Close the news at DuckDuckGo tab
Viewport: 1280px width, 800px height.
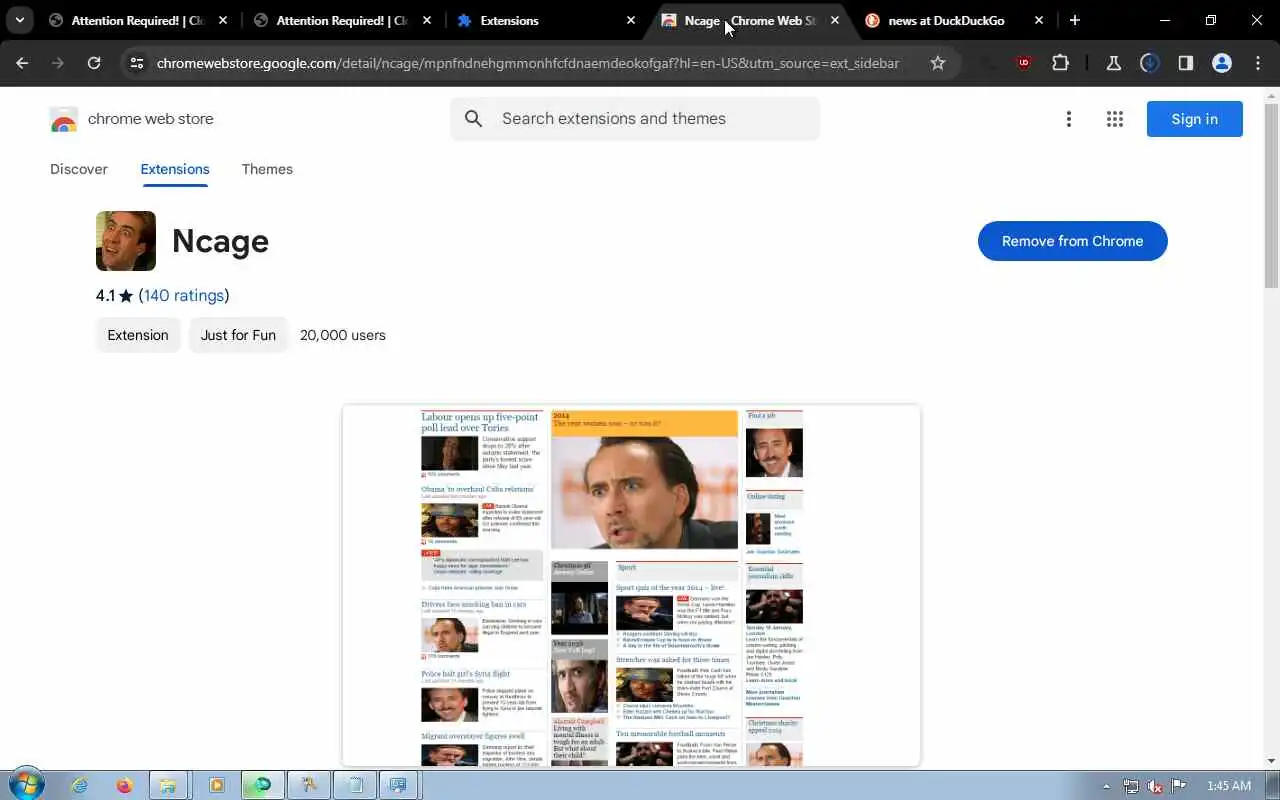[x=1039, y=20]
